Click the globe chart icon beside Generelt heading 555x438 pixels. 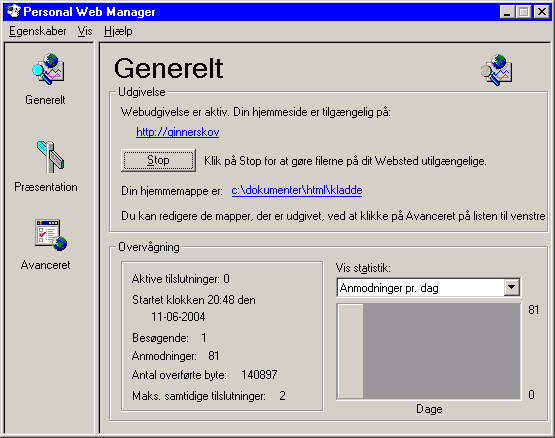tap(496, 70)
